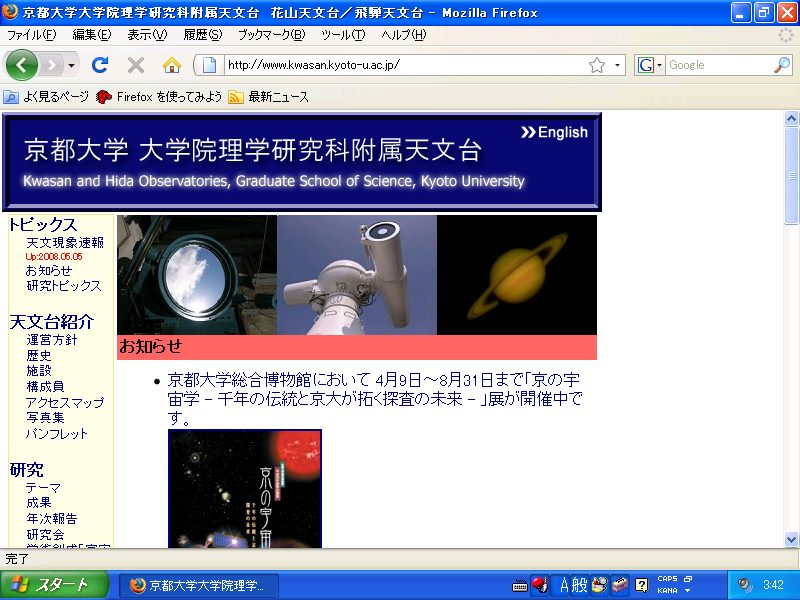This screenshot has width=800, height=600.
Task: Open the 成果 link
Action: click(x=39, y=503)
